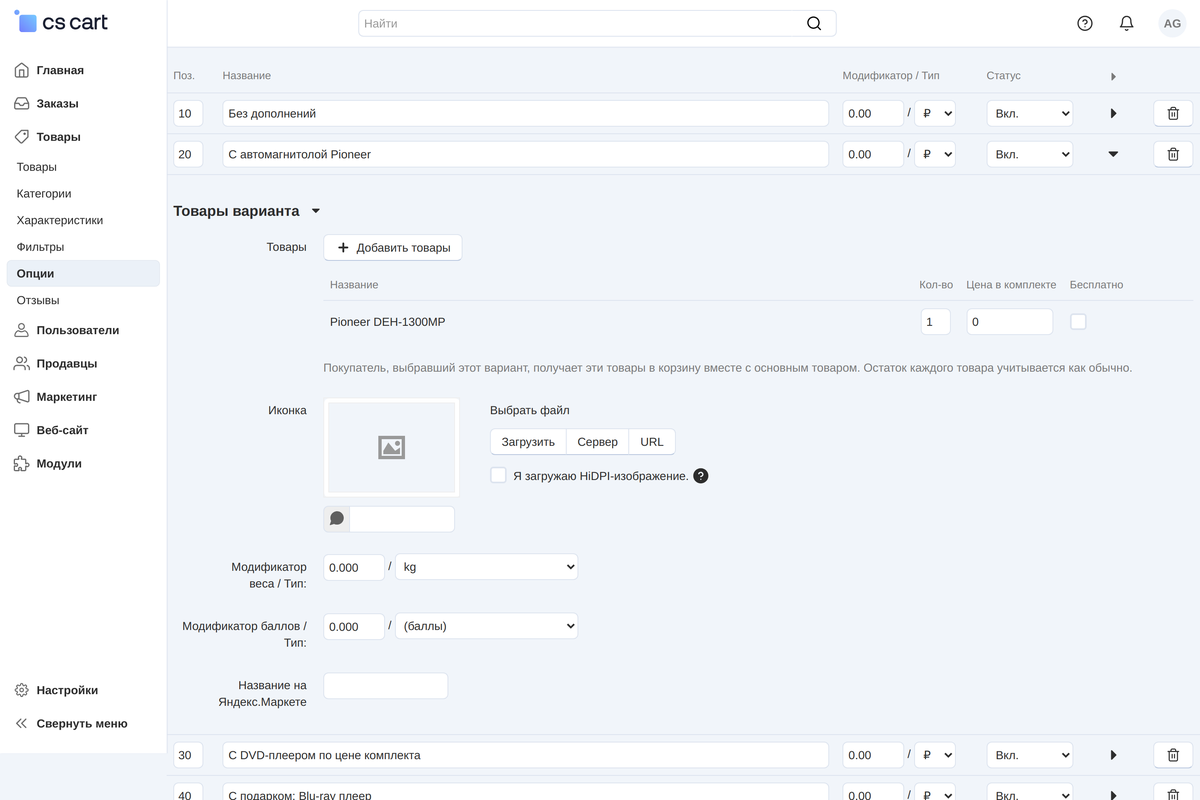Delete the 'С автомагнитолой Pioneer' variant

point(1173,154)
